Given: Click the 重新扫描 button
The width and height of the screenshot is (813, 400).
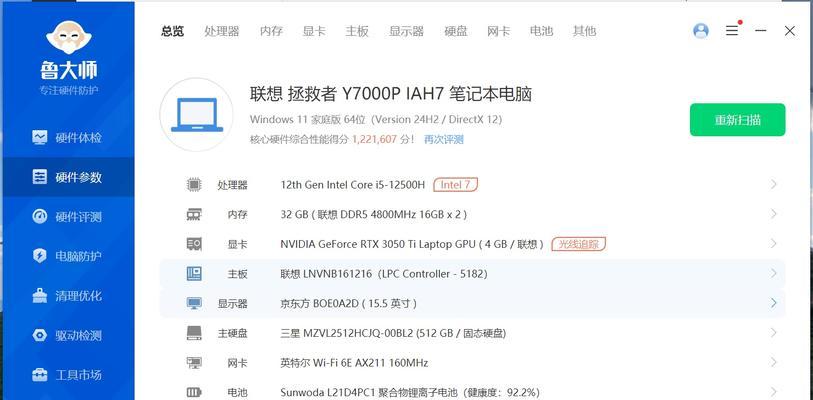Looking at the screenshot, I should pos(737,120).
